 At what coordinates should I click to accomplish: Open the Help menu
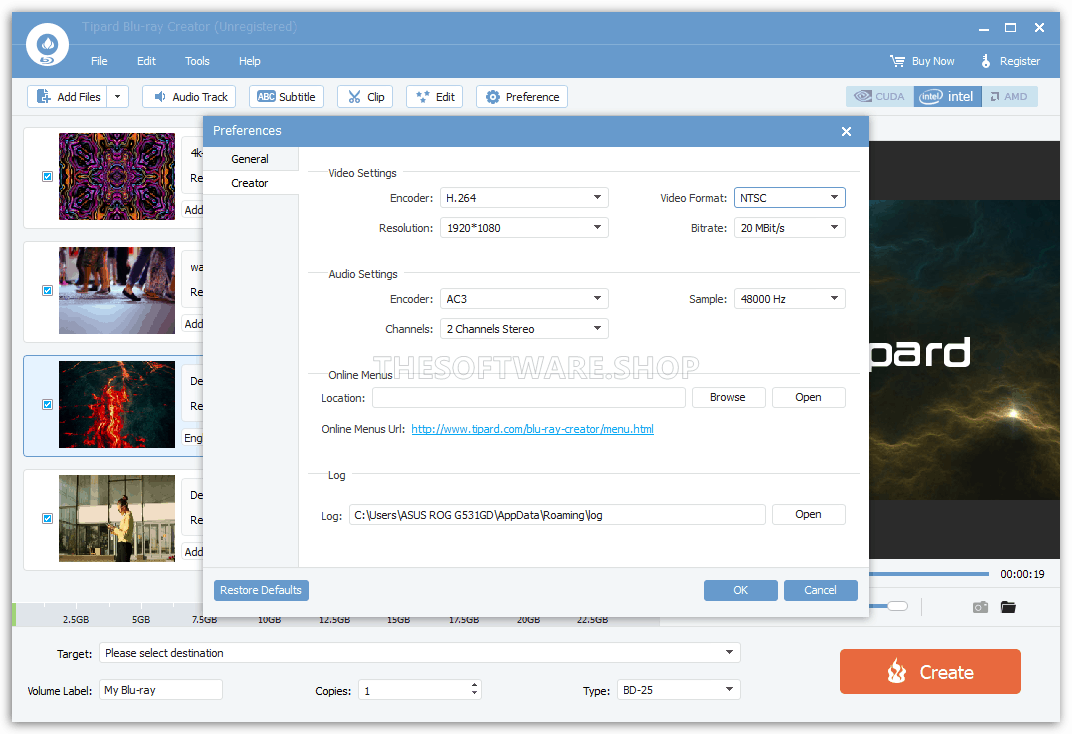pos(250,61)
